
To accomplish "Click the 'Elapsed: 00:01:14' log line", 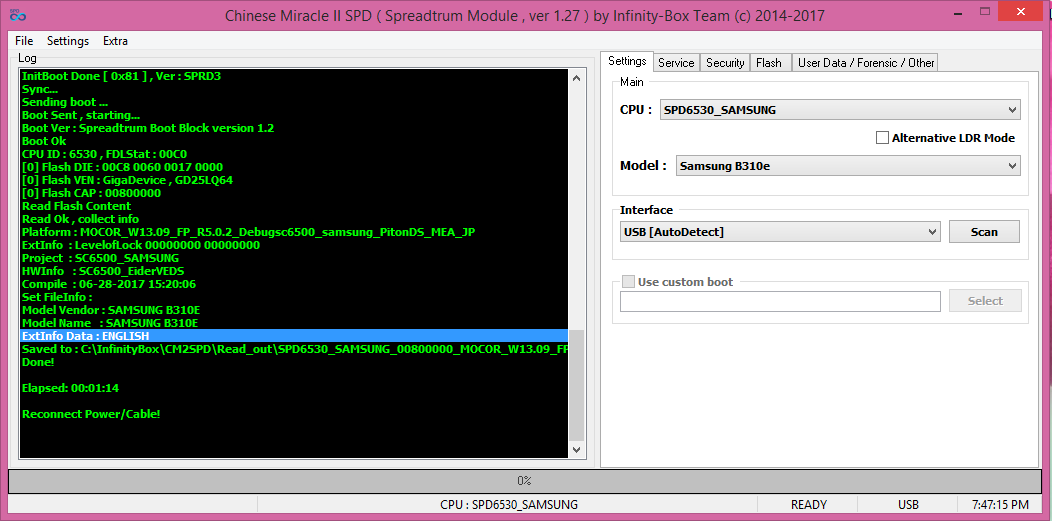I will coord(70,388).
